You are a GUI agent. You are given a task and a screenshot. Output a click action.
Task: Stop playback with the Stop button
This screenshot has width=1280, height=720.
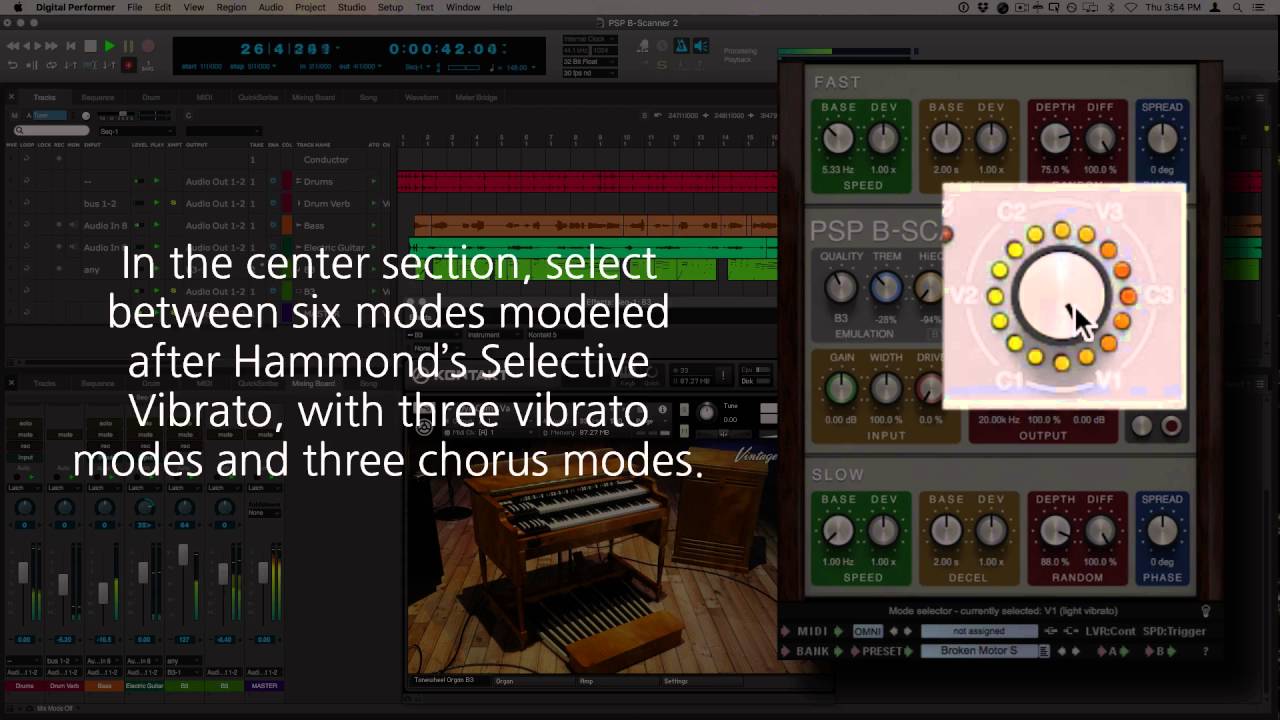pyautogui.click(x=90, y=46)
